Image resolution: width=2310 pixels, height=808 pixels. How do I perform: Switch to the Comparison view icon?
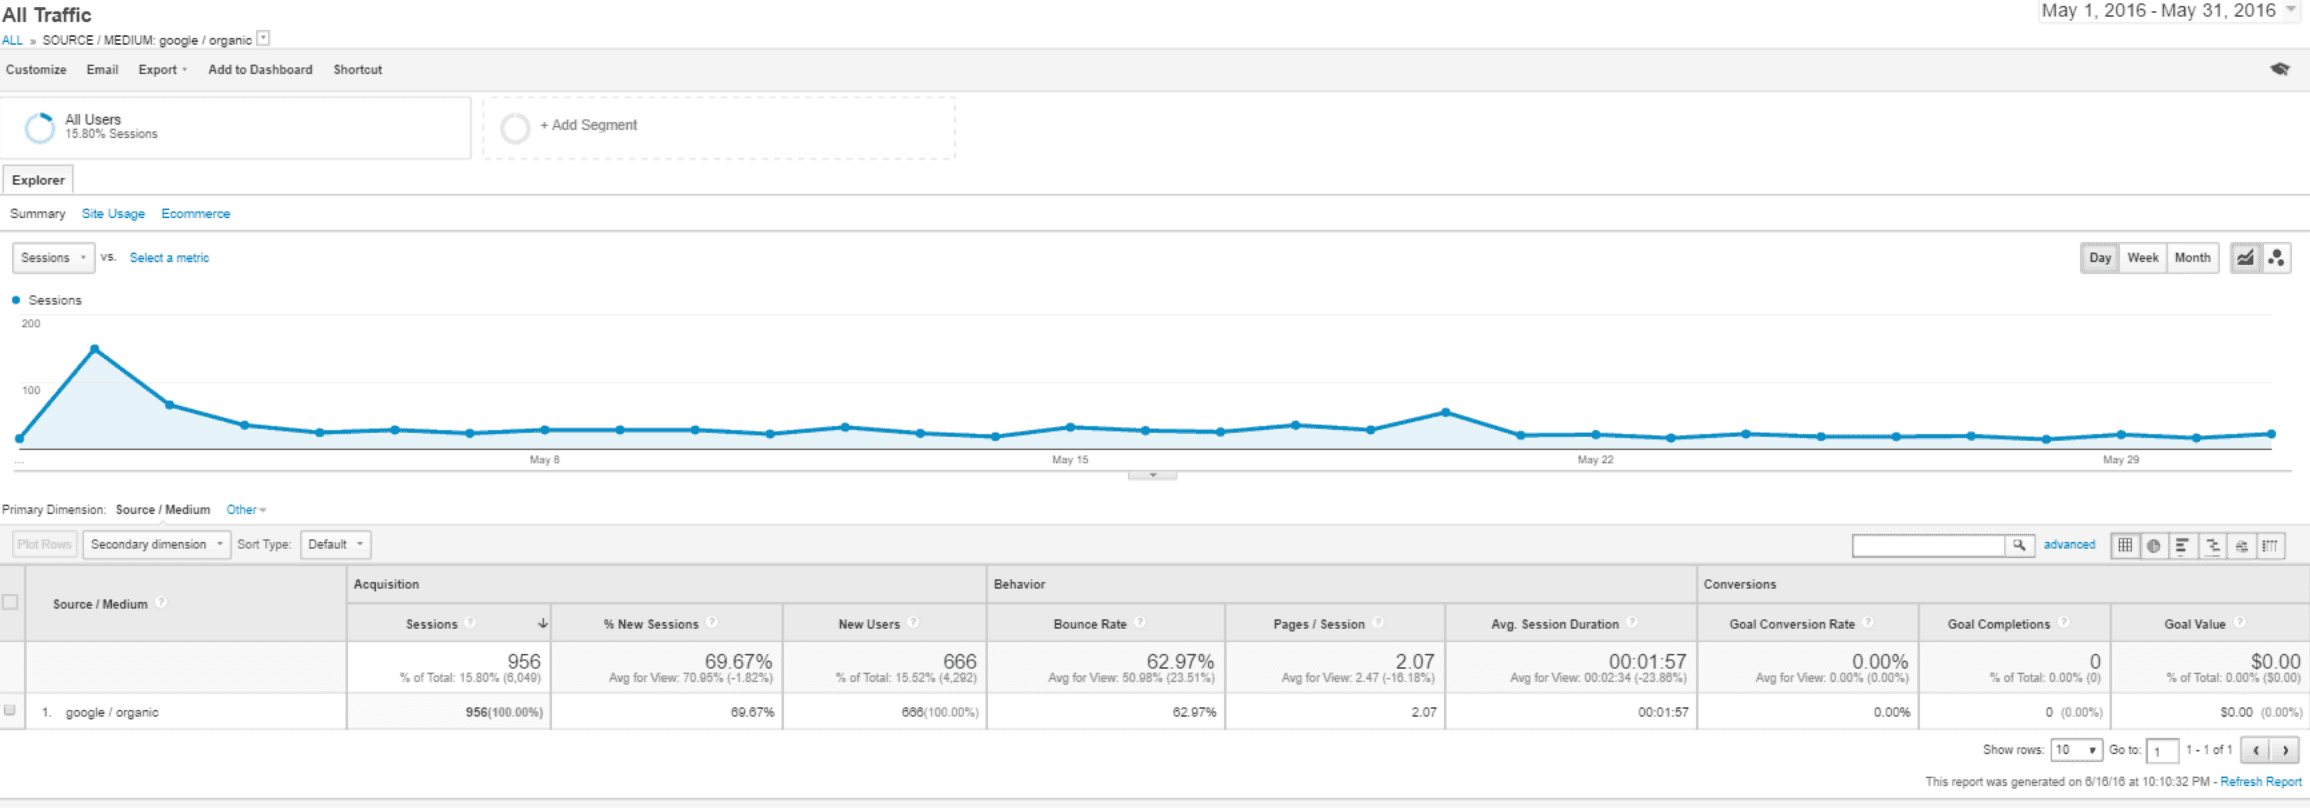point(2212,545)
